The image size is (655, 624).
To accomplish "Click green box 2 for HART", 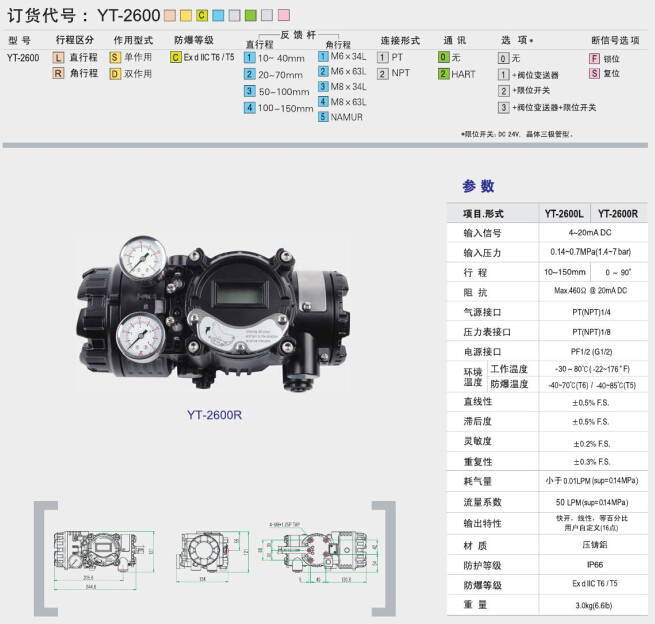I will coord(444,74).
